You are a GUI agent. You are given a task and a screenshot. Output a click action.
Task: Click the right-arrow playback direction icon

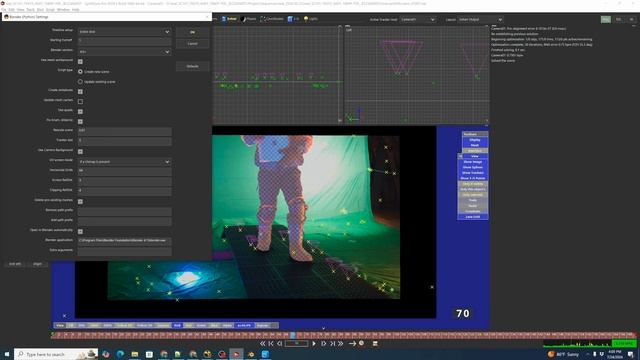pyautogui.click(x=352, y=344)
